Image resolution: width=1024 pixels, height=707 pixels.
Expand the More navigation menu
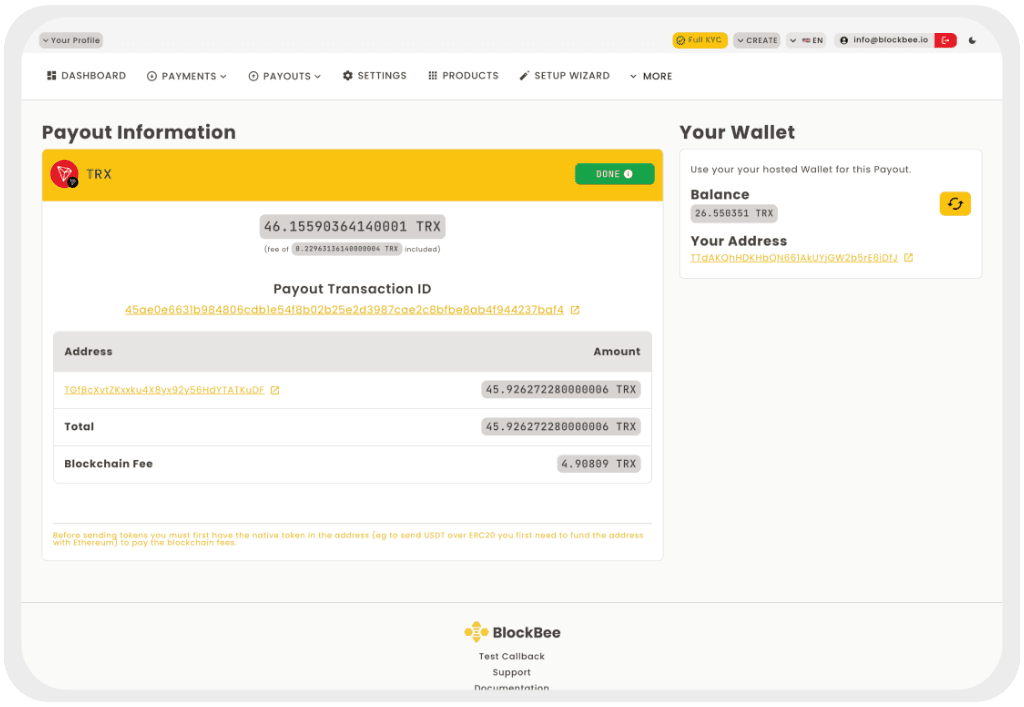tap(650, 75)
